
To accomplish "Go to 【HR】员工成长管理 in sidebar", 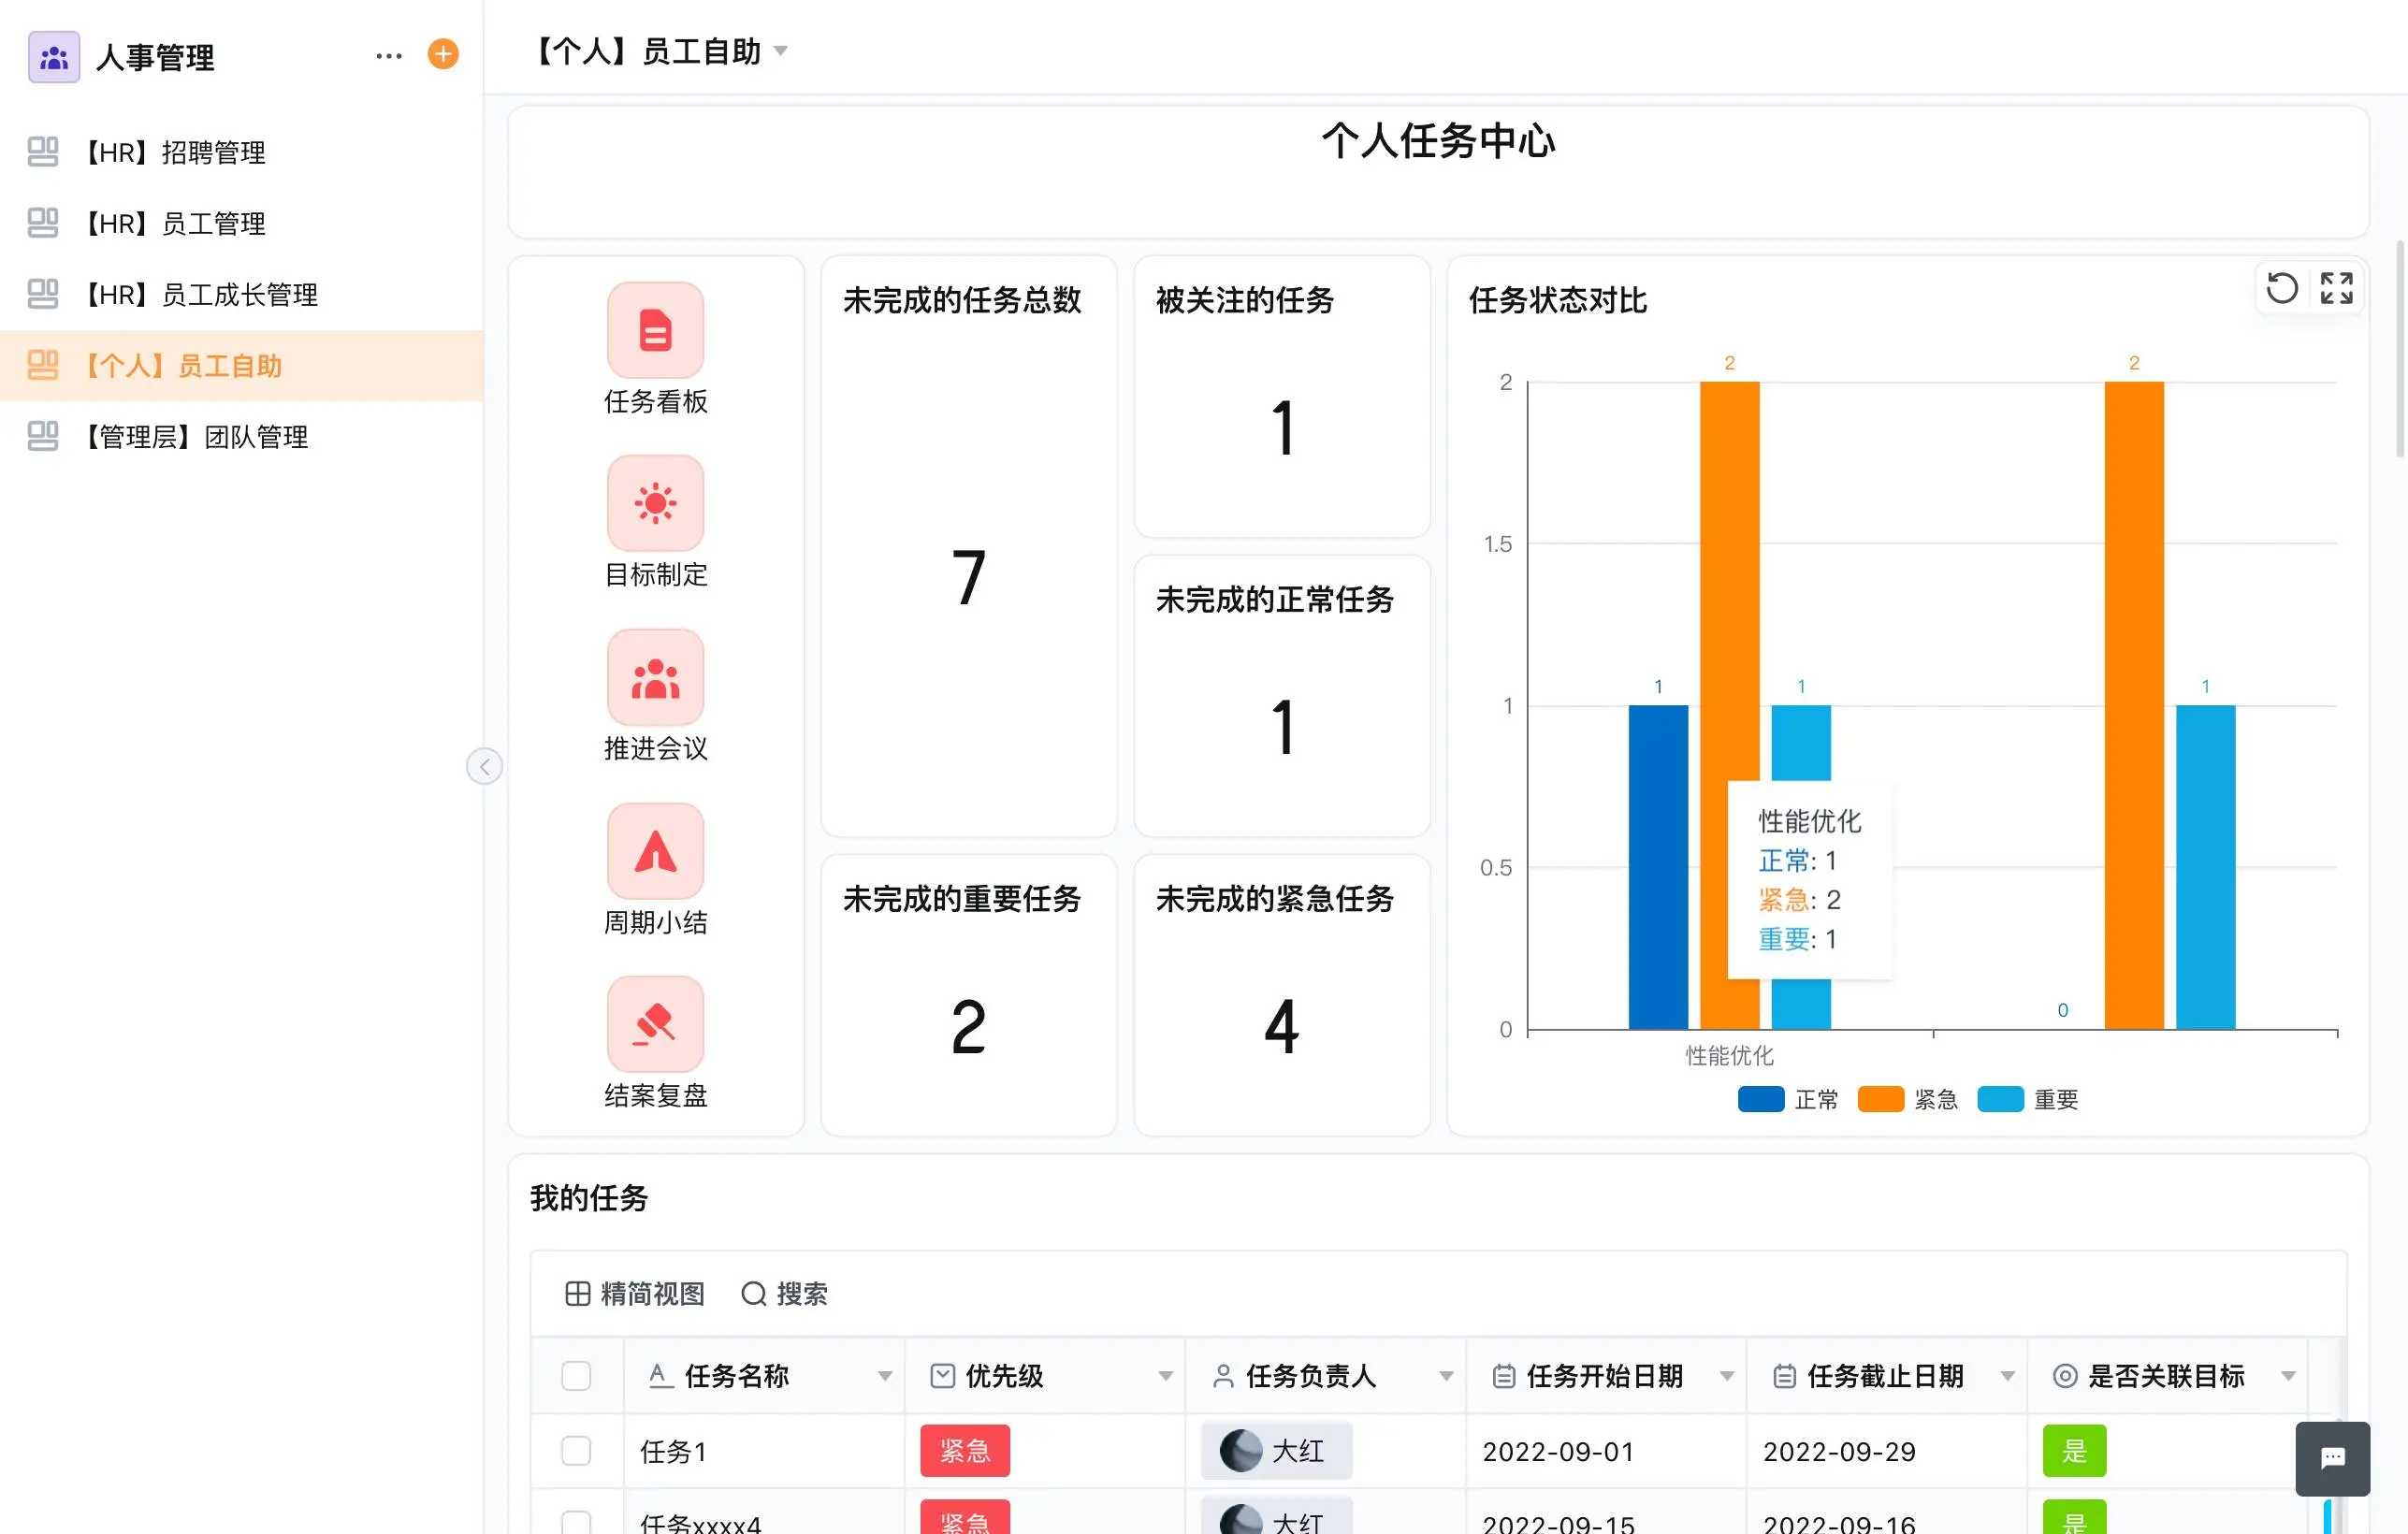I will pos(242,294).
